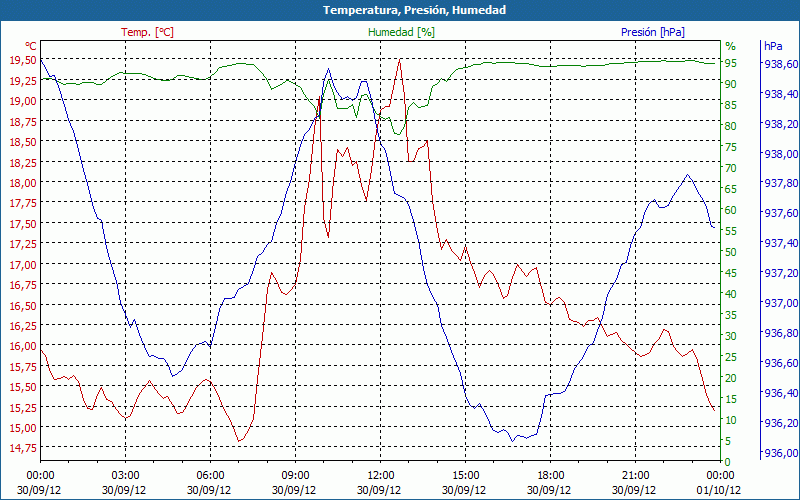Viewport: 800px width, 500px height.
Task: Click pressure axis value "938,00"
Action: click(780, 154)
